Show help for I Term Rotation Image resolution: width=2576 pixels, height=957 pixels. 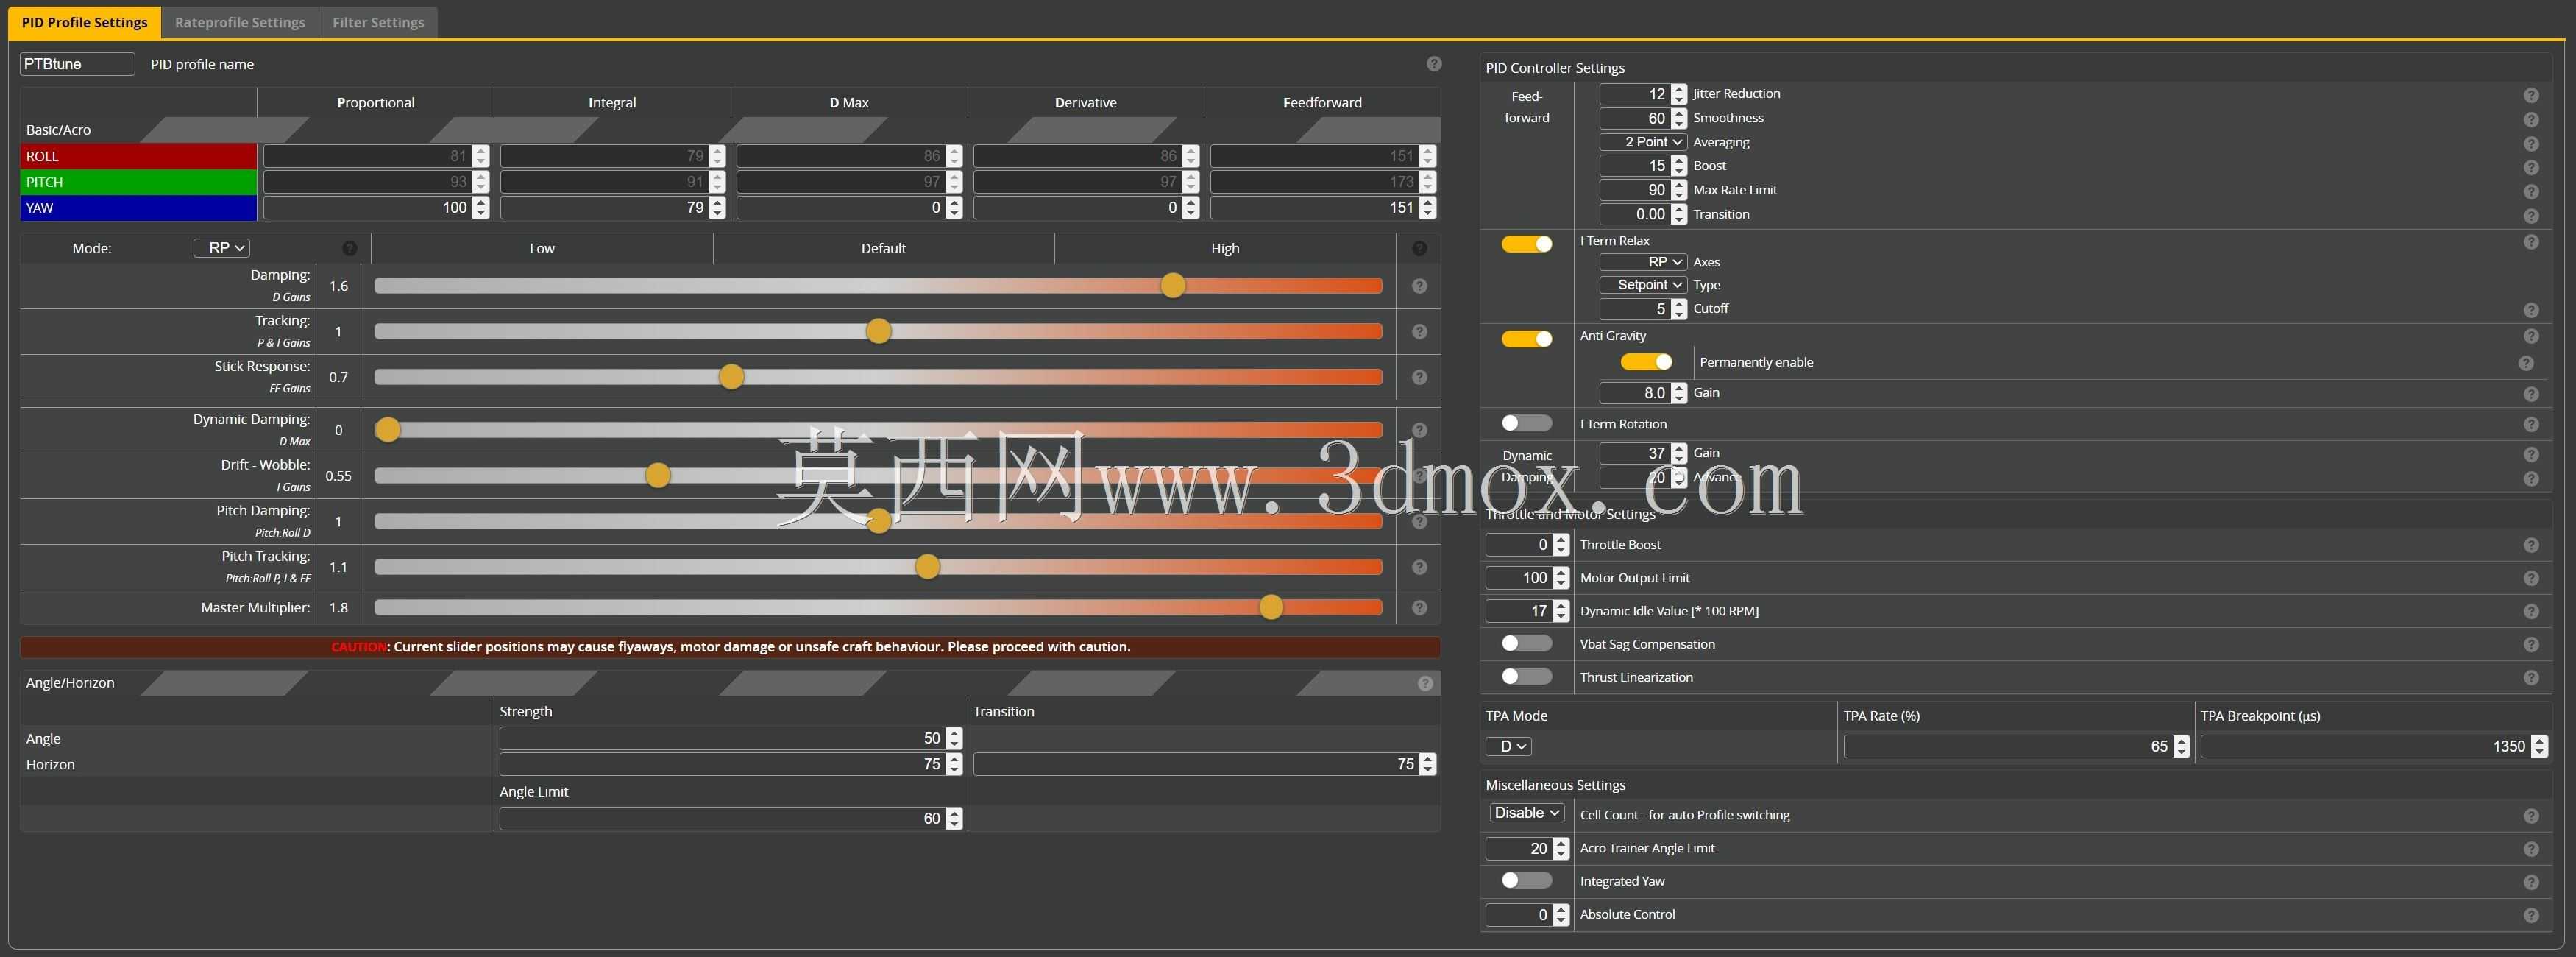(x=2531, y=425)
